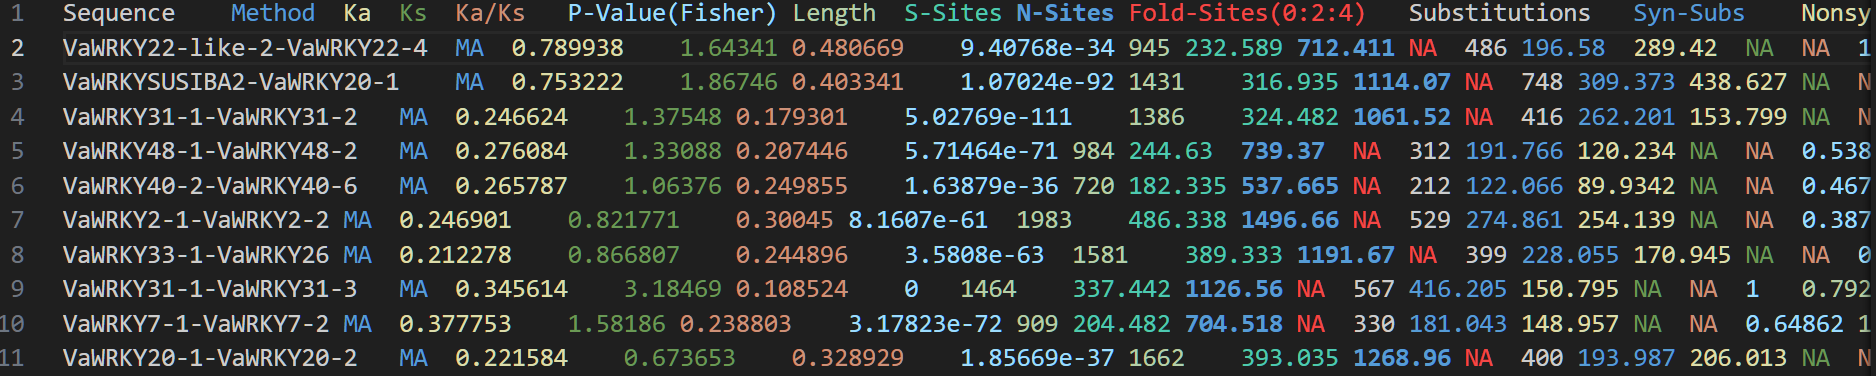Image resolution: width=1876 pixels, height=376 pixels.
Task: Click sequence name VaWRKY22-like-2-VaWRKY22-4
Action: click(x=245, y=48)
